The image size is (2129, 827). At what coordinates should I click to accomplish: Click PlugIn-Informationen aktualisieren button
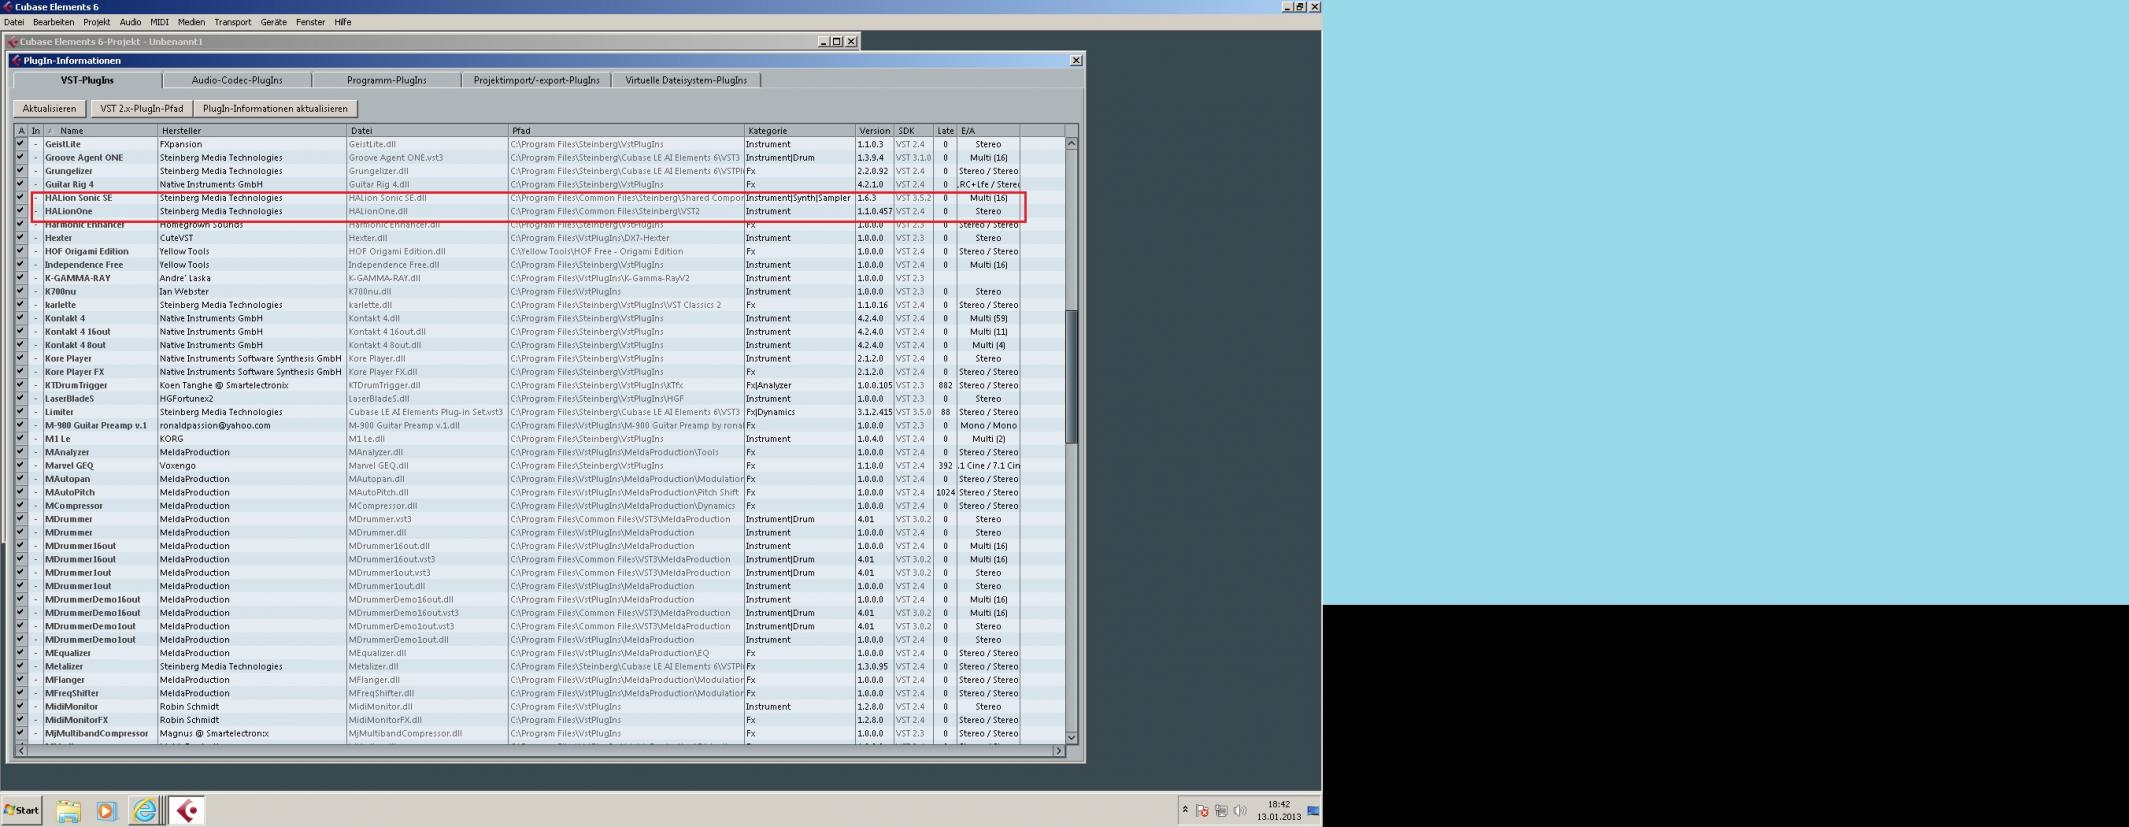pyautogui.click(x=275, y=108)
